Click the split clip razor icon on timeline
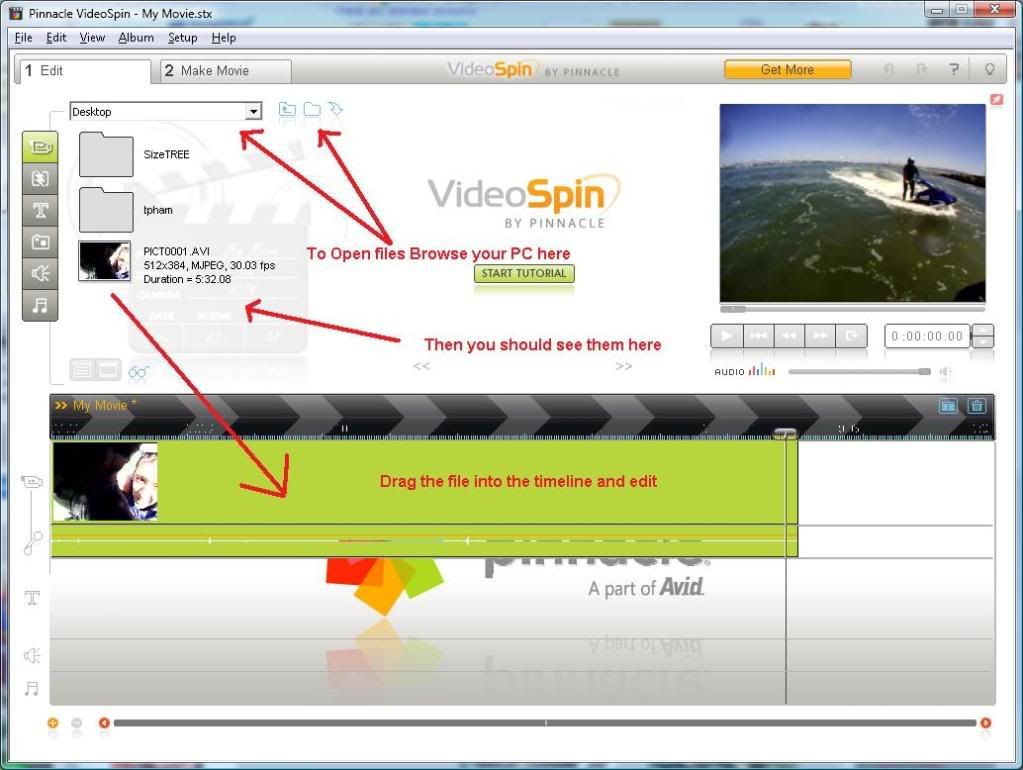Screen dimensions: 1023x770 click(947, 406)
